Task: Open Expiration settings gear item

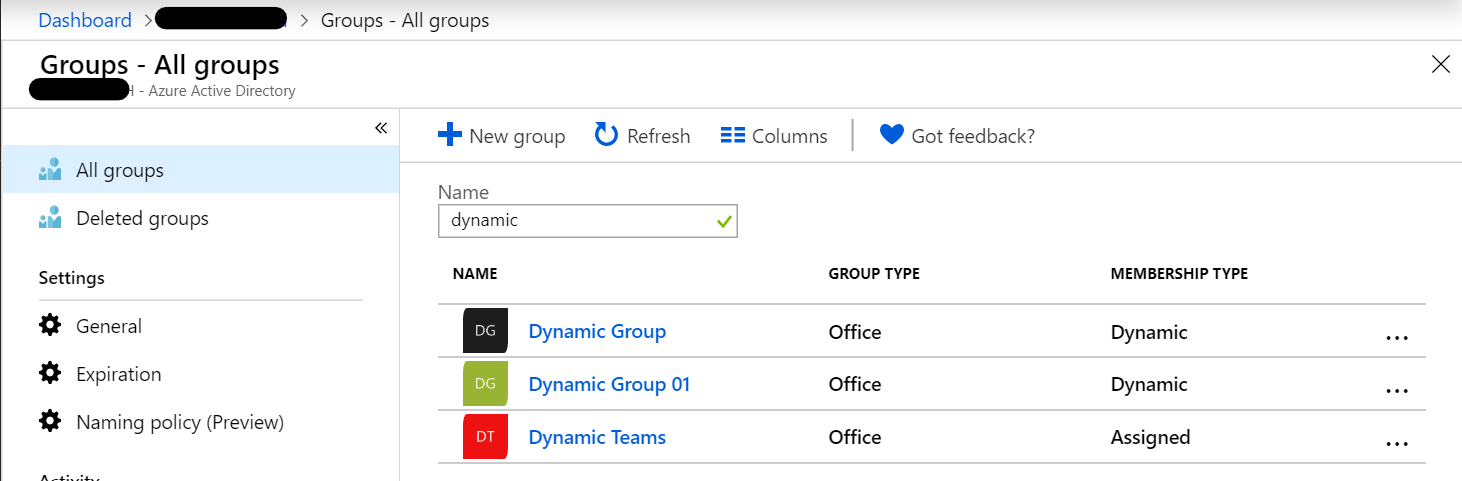Action: tap(118, 374)
